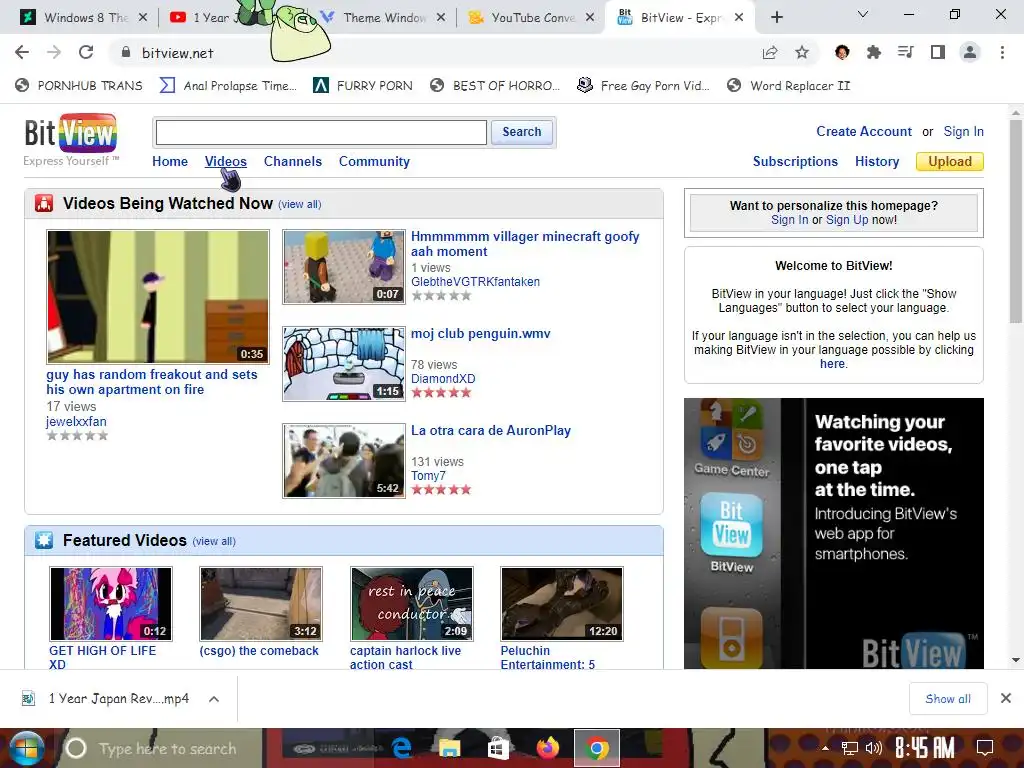Open File Explorer from the taskbar
The width and height of the screenshot is (1024, 768).
(x=449, y=748)
